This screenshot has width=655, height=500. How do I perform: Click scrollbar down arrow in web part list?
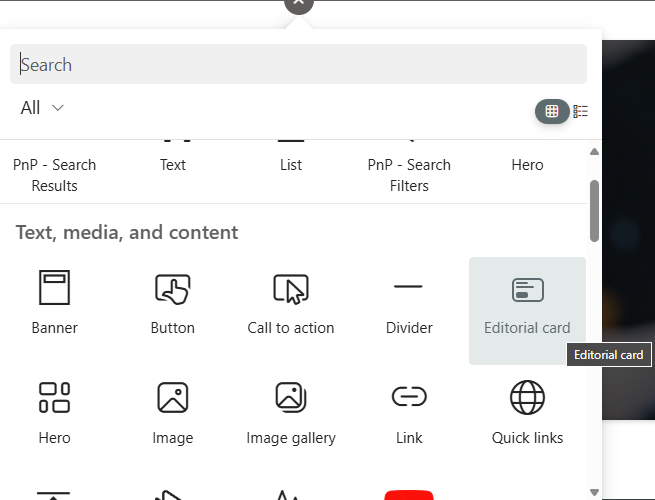pyautogui.click(x=594, y=492)
